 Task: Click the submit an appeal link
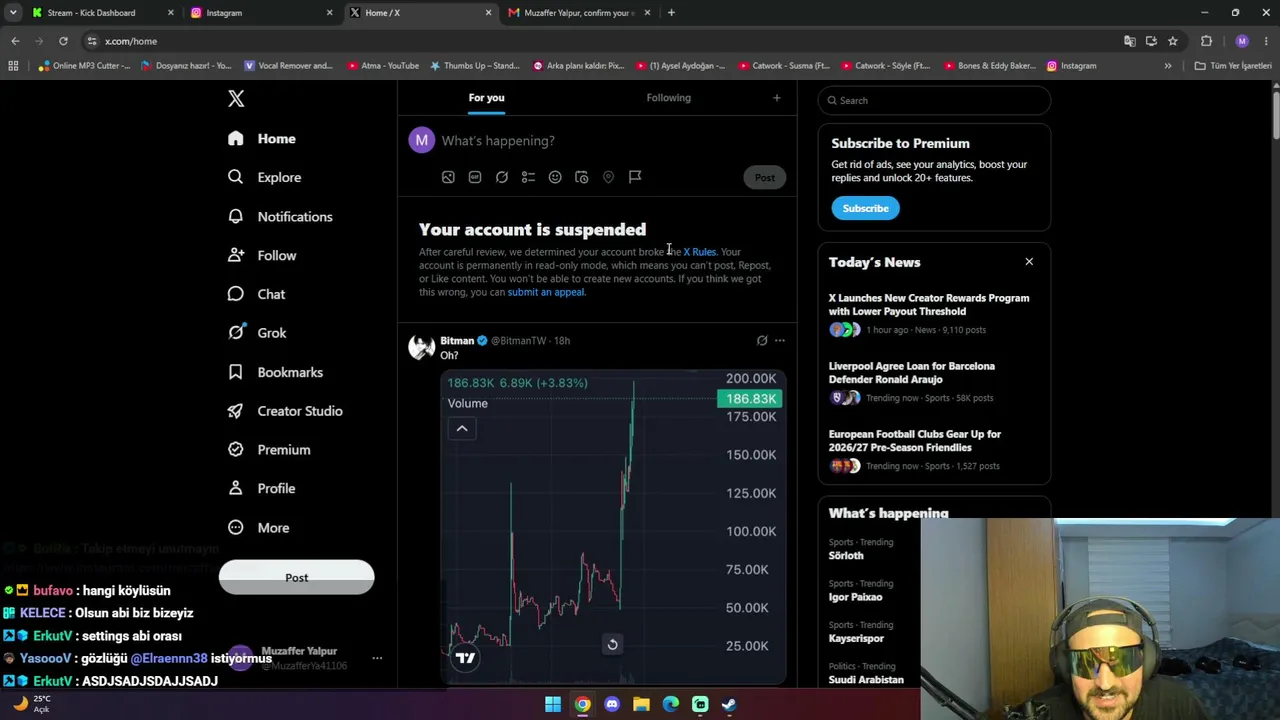tap(545, 292)
